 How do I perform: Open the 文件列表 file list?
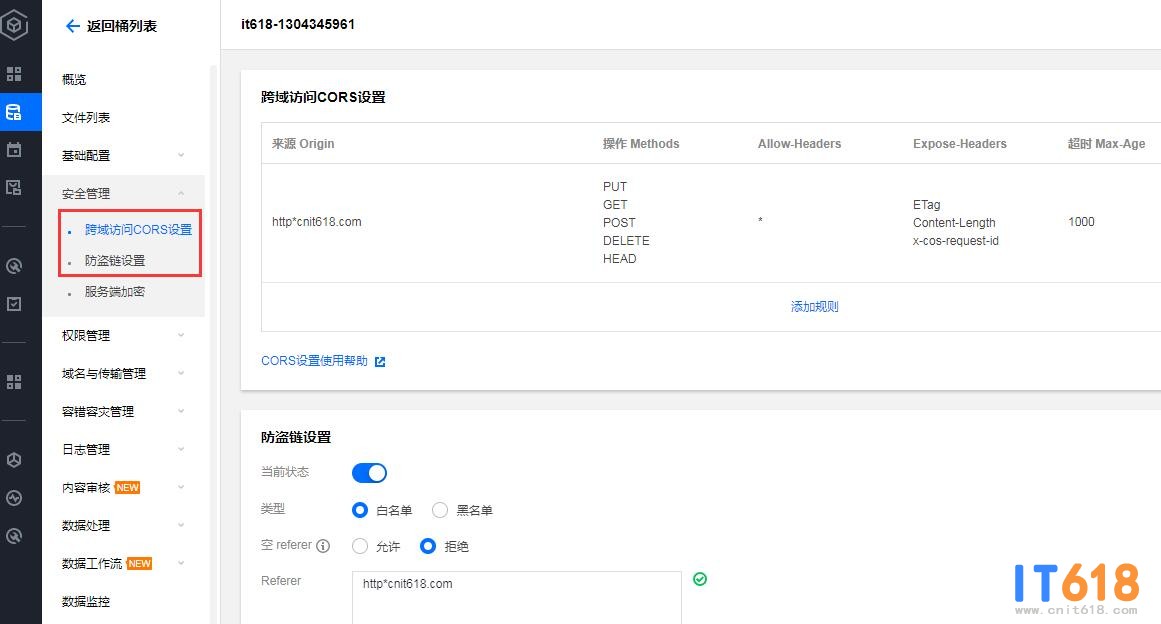[x=86, y=117]
